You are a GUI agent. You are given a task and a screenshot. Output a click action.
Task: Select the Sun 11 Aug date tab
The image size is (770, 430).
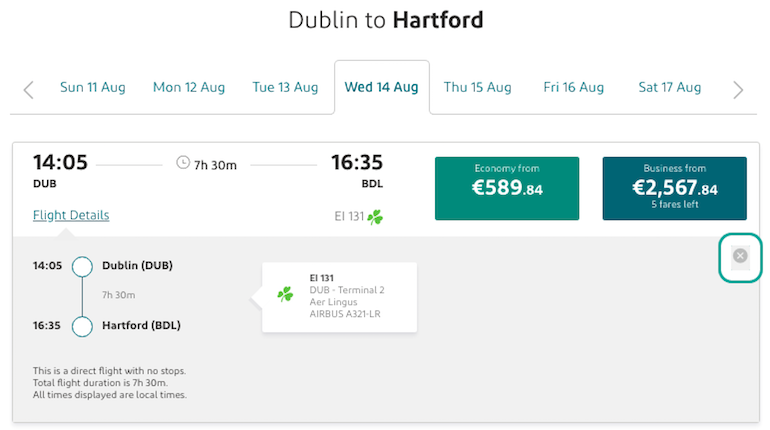pos(93,87)
